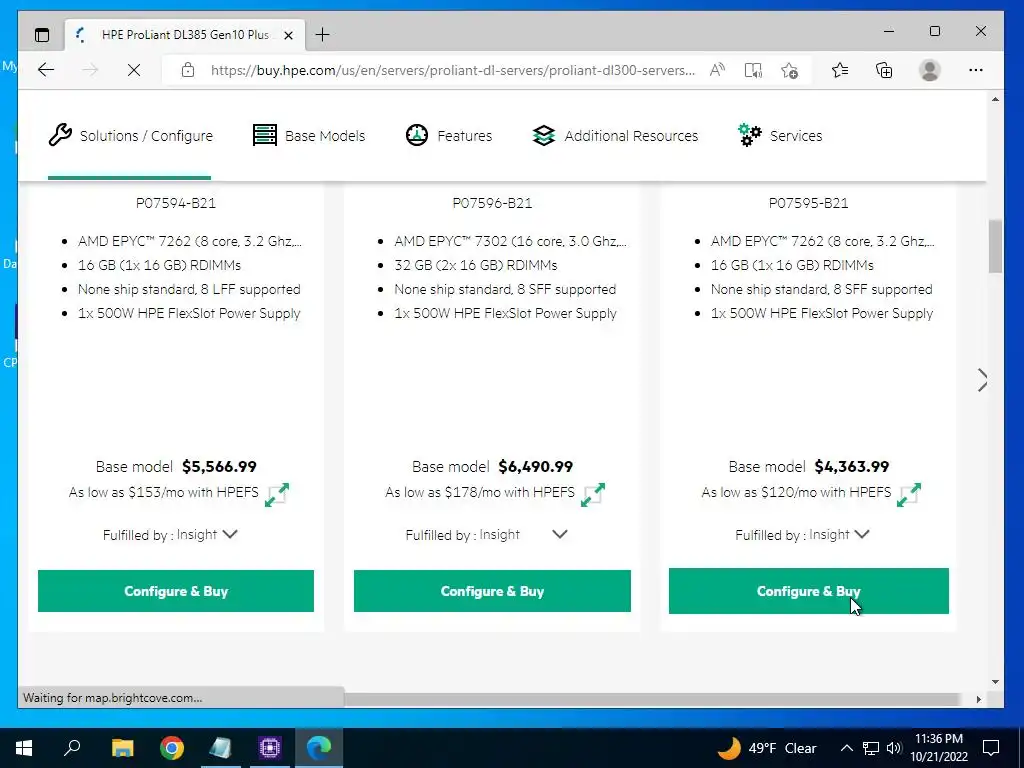Screen dimensions: 1024x768
Task: Open Edge Settings and more menu
Action: (x=976, y=70)
